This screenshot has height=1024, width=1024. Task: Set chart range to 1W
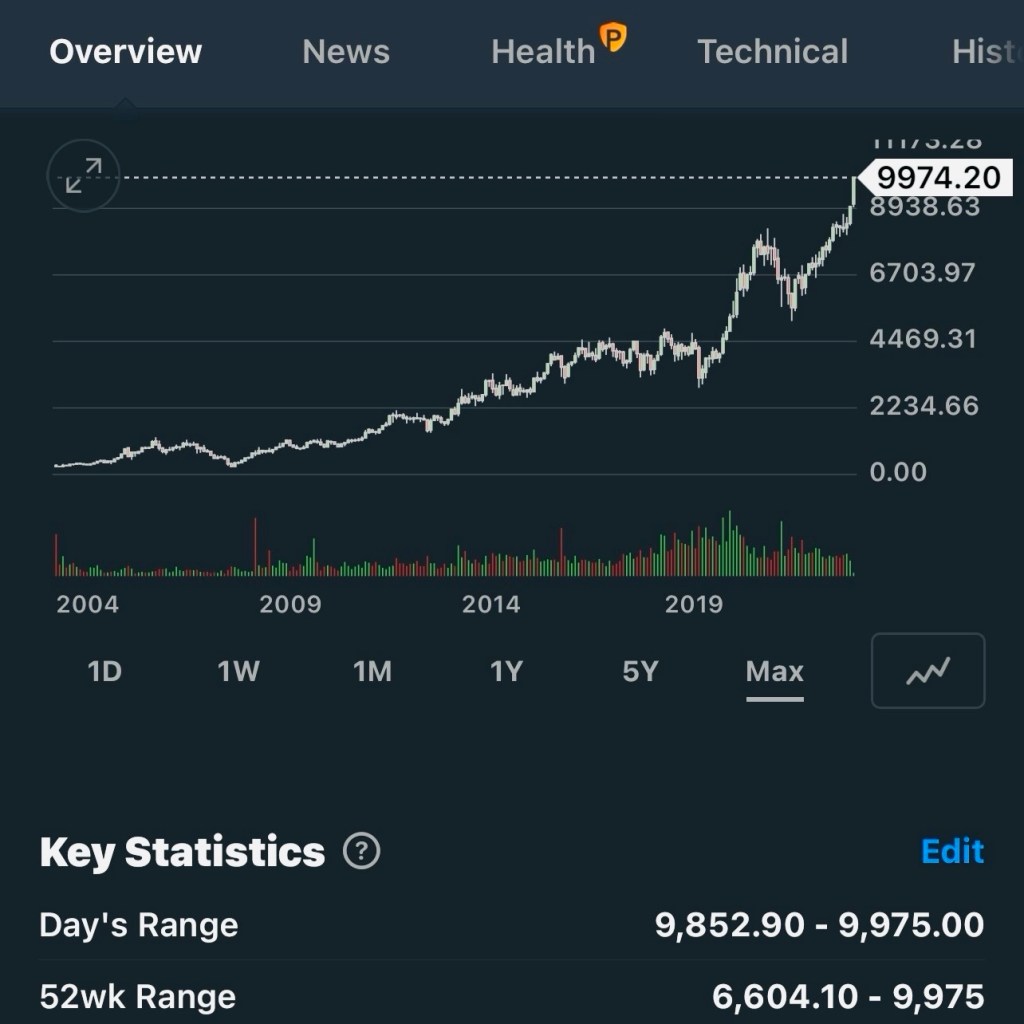click(x=238, y=671)
